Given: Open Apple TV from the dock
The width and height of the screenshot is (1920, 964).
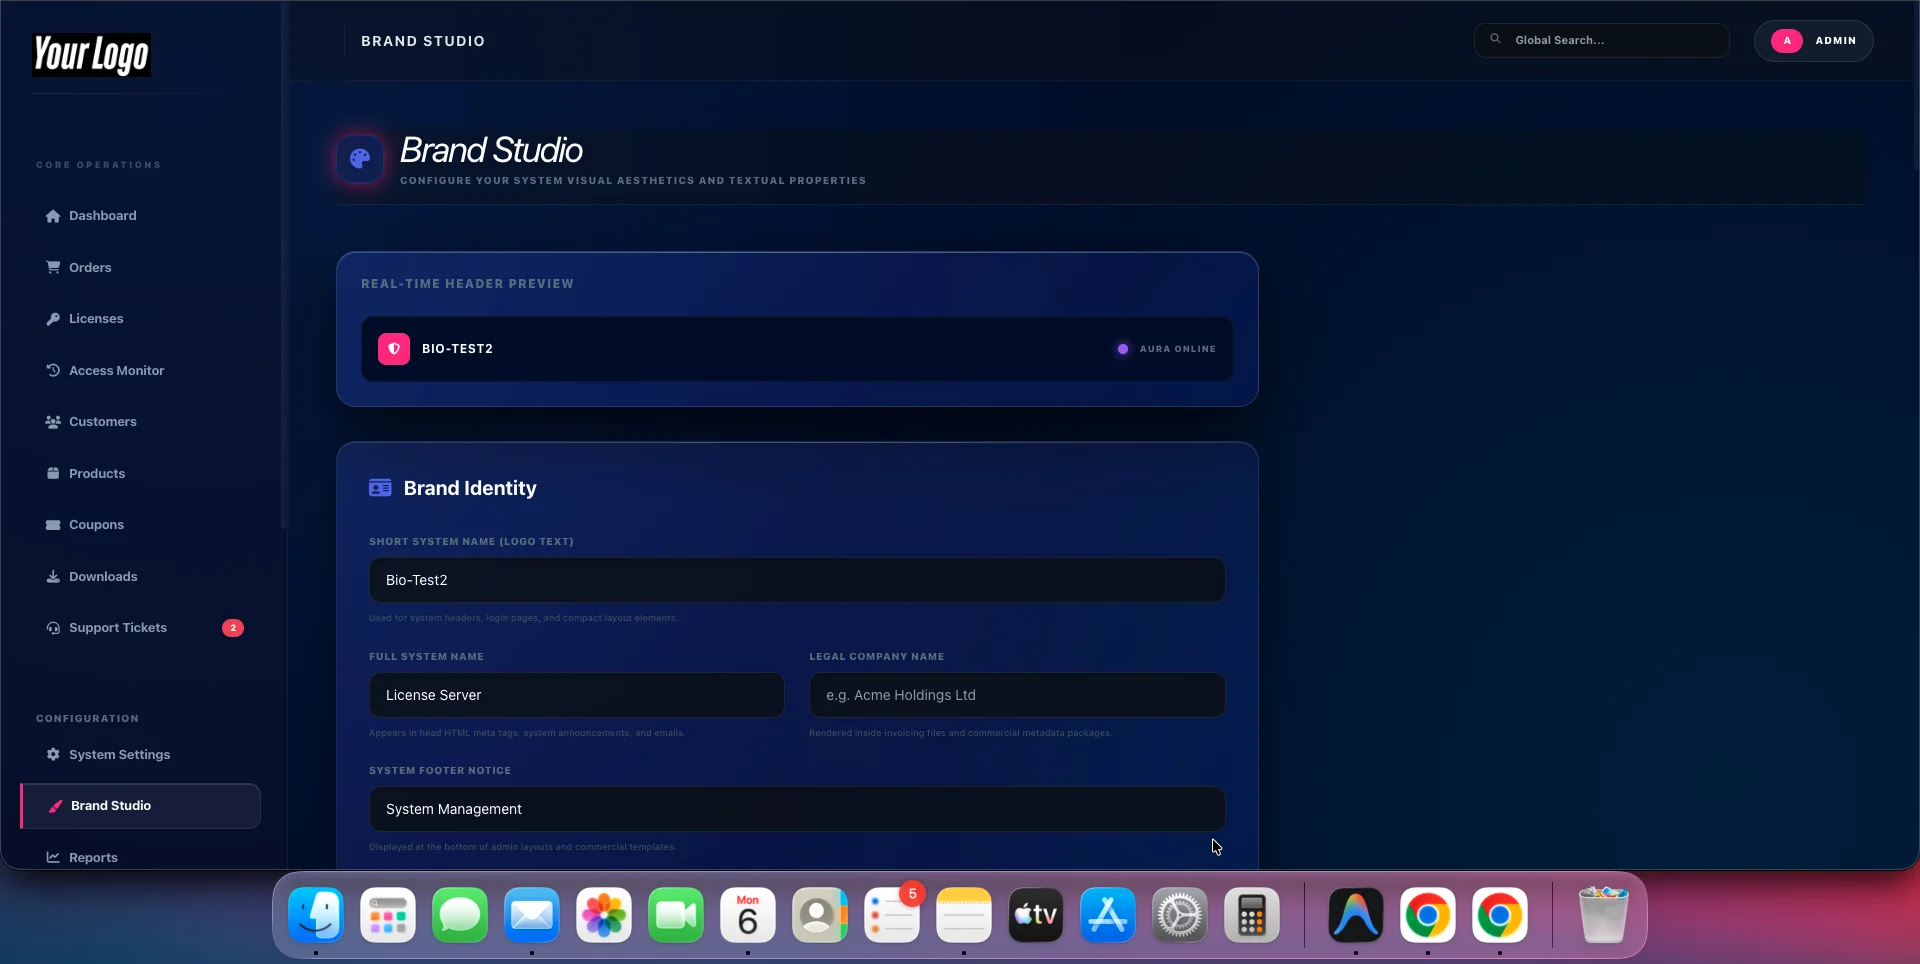Looking at the screenshot, I should coord(1036,915).
